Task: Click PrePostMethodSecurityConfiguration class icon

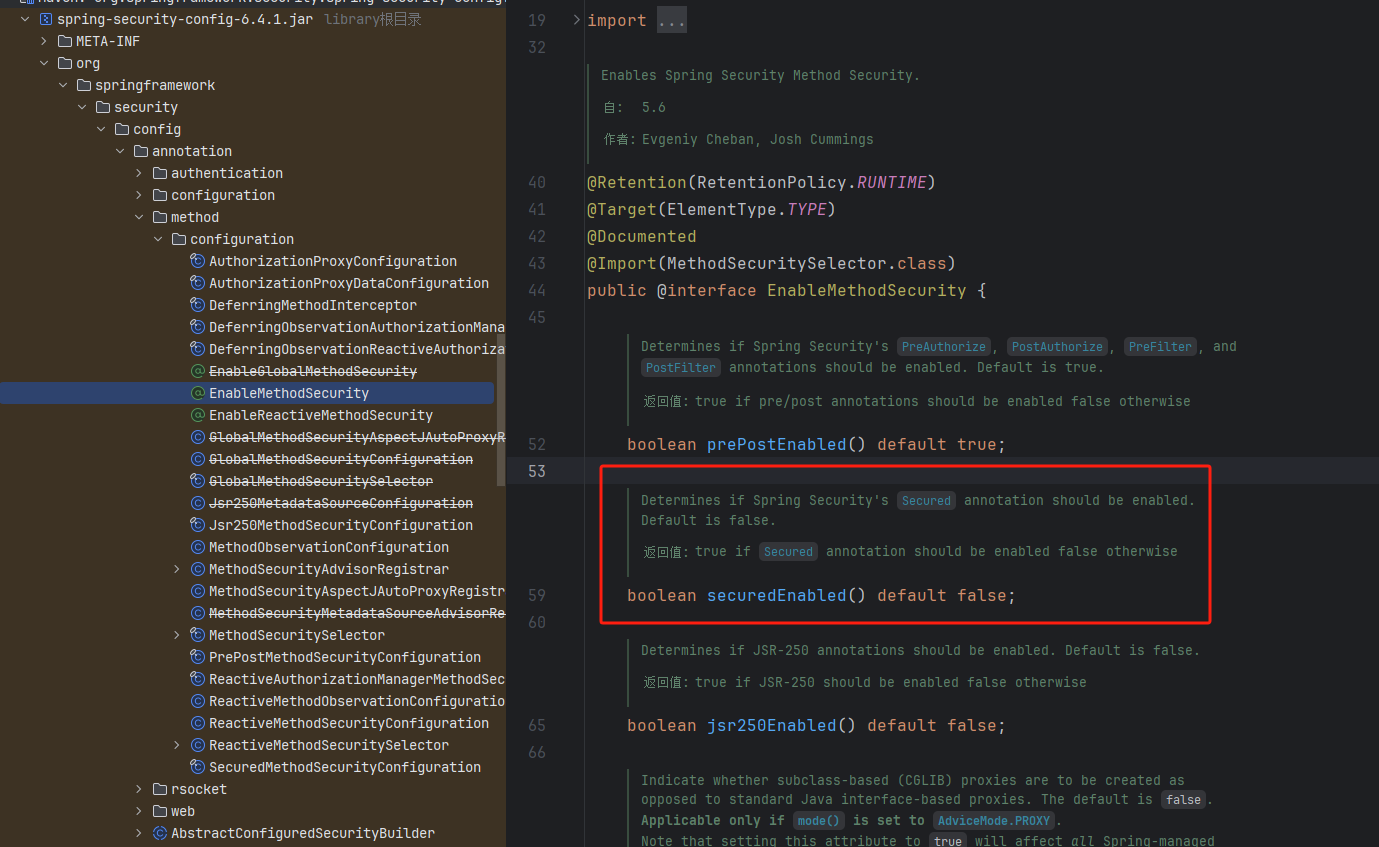Action: (198, 657)
